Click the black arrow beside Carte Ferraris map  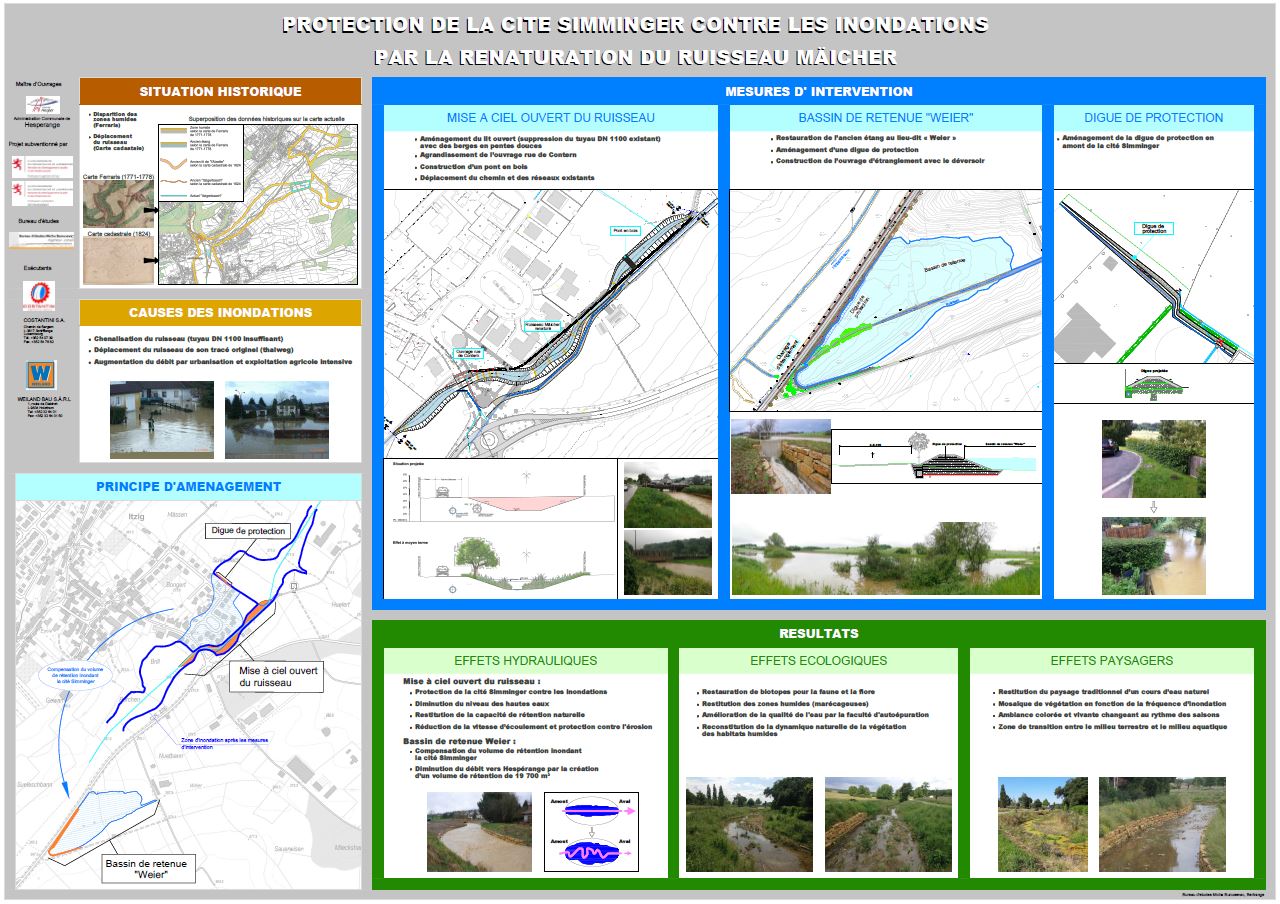(150, 210)
